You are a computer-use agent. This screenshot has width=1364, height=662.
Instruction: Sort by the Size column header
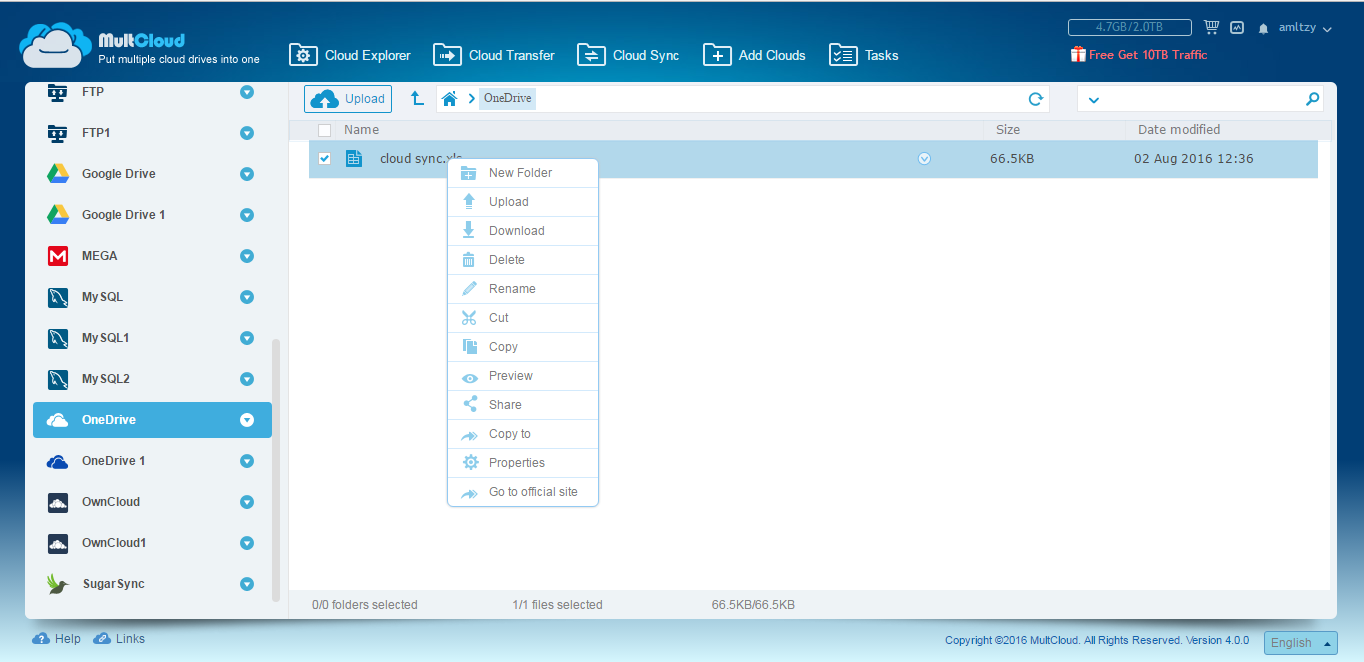(x=1008, y=130)
